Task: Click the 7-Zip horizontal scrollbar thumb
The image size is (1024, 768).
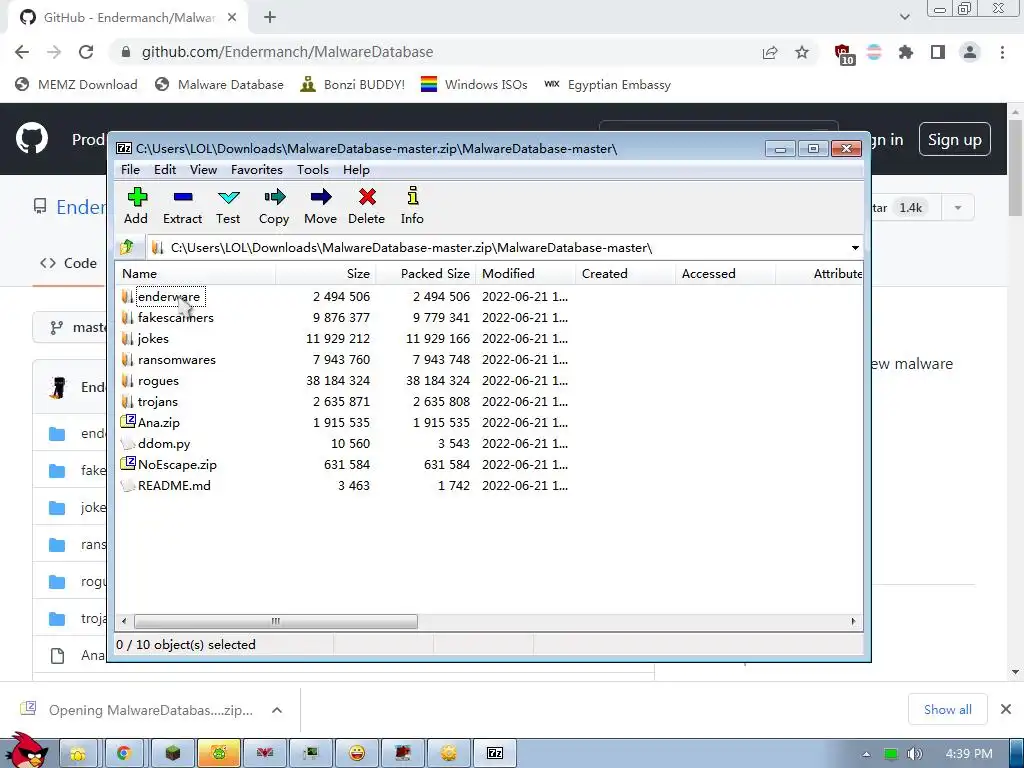Action: pos(276,621)
